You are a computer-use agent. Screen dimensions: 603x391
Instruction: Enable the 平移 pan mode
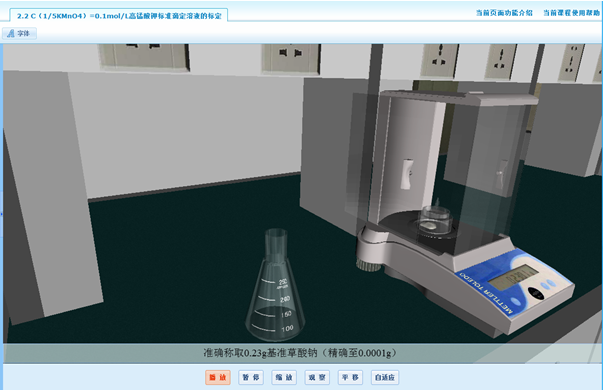coord(350,378)
